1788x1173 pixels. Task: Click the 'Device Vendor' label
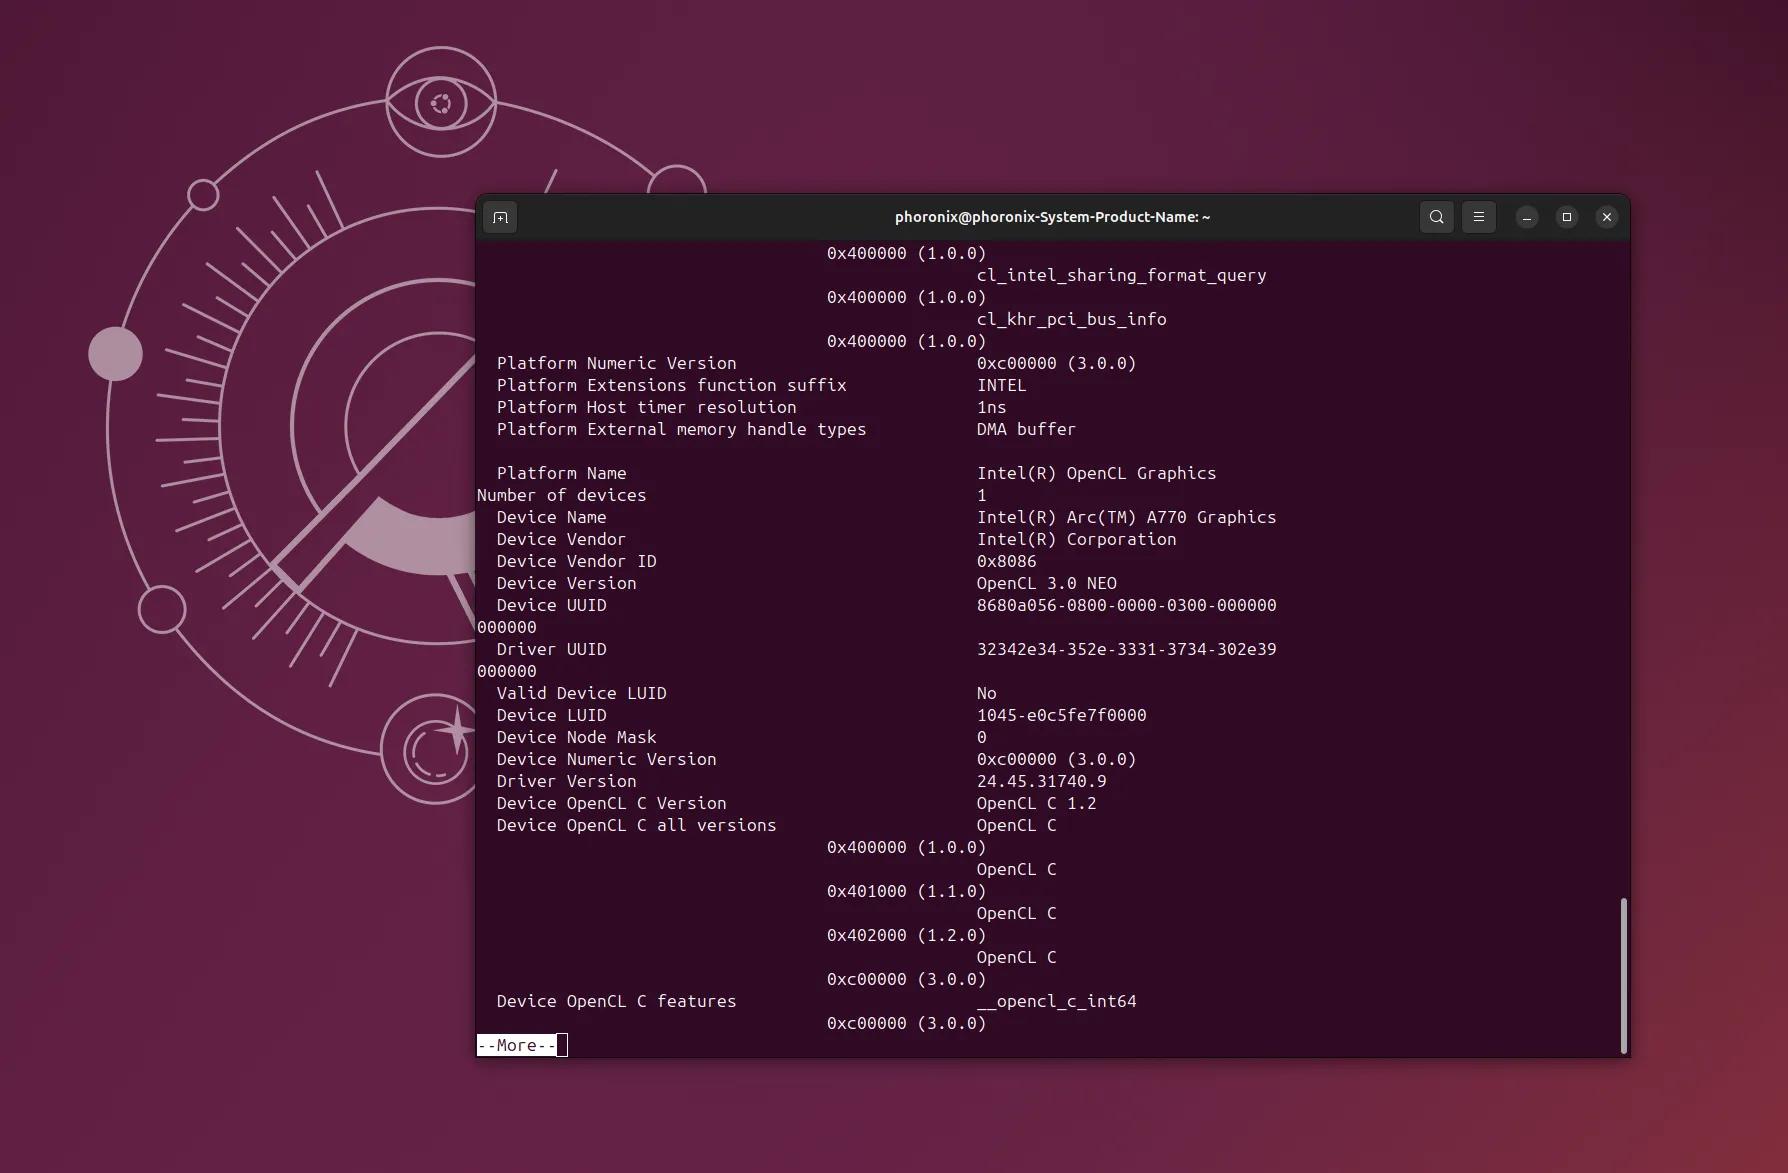click(561, 539)
